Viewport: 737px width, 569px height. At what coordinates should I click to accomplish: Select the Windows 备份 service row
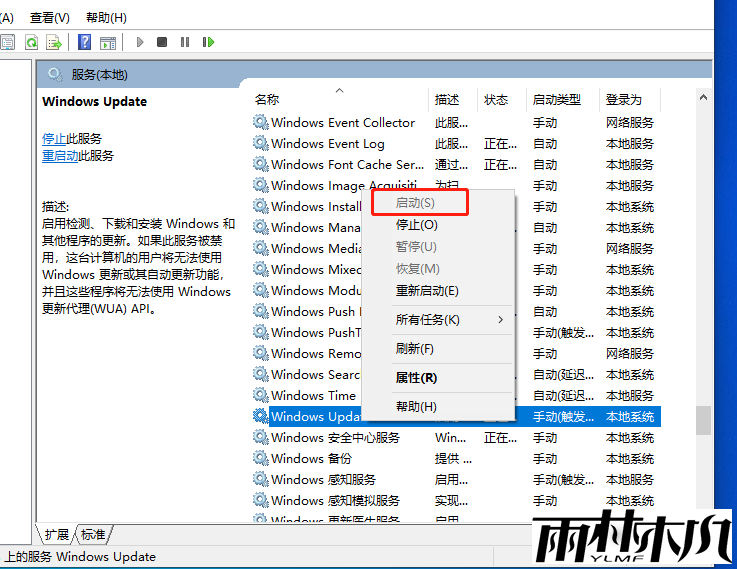click(456, 459)
